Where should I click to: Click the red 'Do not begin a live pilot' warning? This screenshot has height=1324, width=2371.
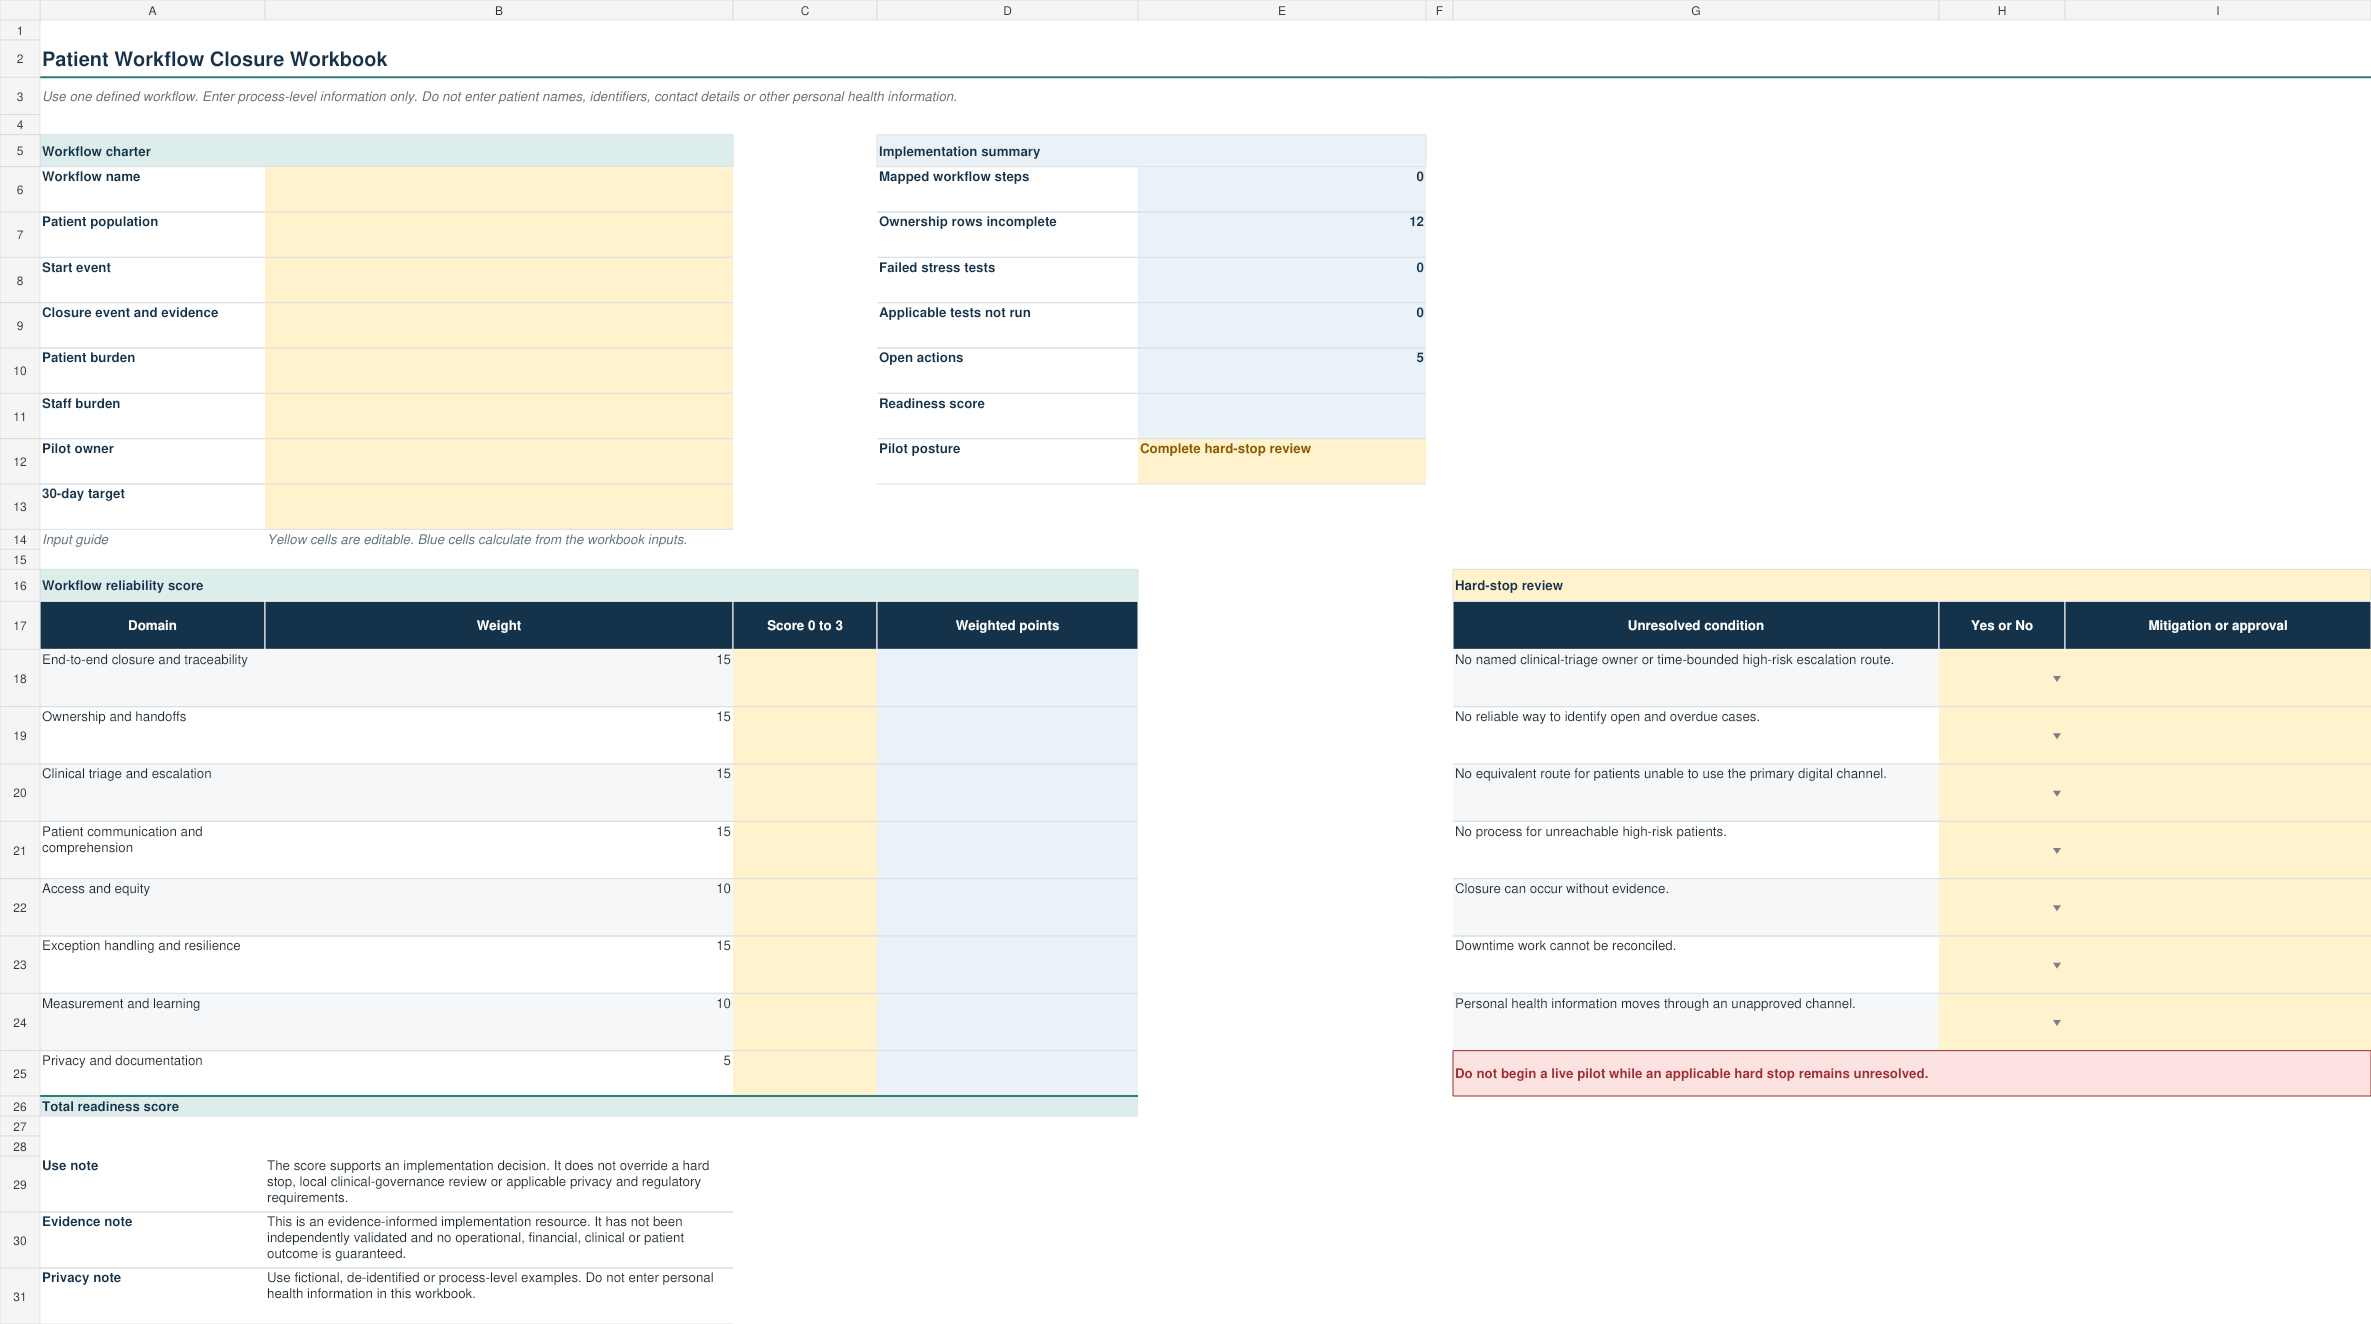[x=1911, y=1073]
